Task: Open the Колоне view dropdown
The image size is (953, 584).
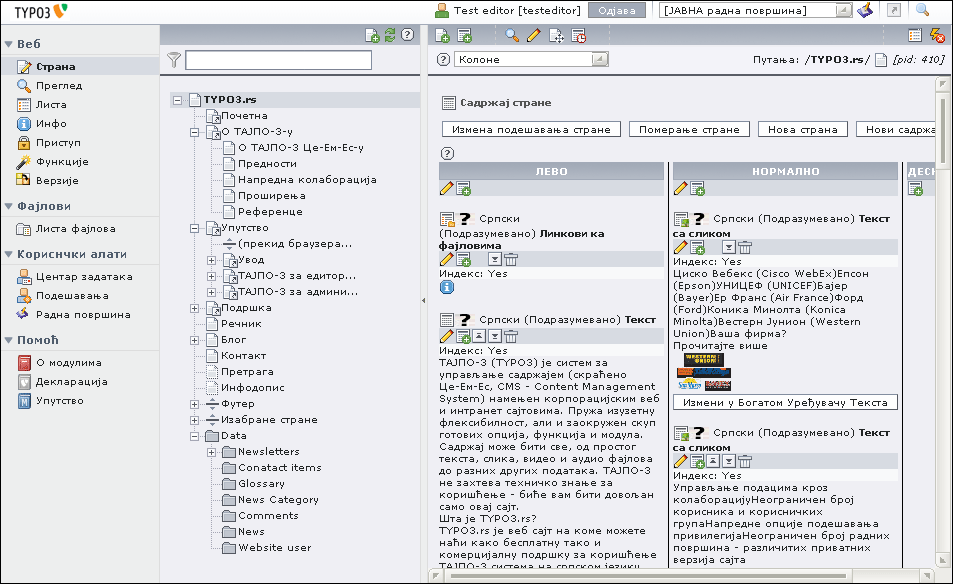Action: click(532, 59)
